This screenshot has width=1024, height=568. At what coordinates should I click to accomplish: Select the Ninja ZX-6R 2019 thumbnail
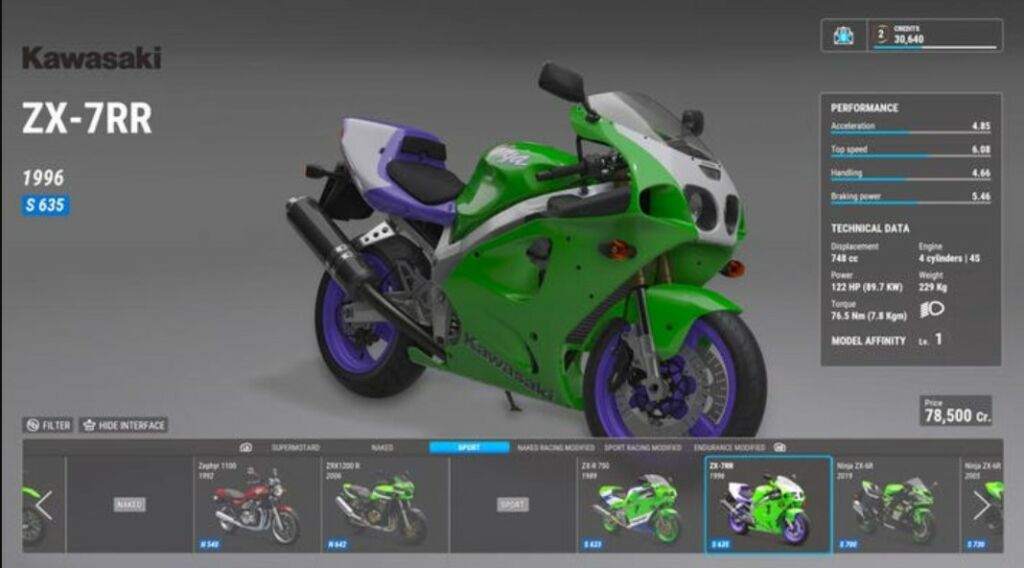click(896, 504)
